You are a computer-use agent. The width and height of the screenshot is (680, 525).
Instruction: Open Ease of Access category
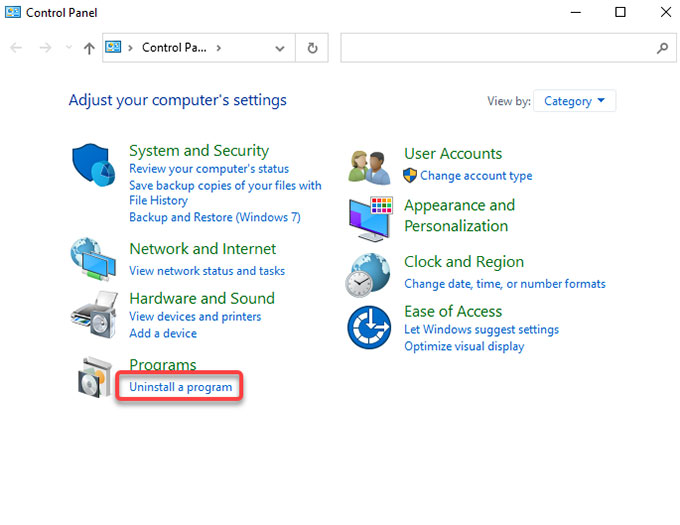pyautogui.click(x=453, y=311)
